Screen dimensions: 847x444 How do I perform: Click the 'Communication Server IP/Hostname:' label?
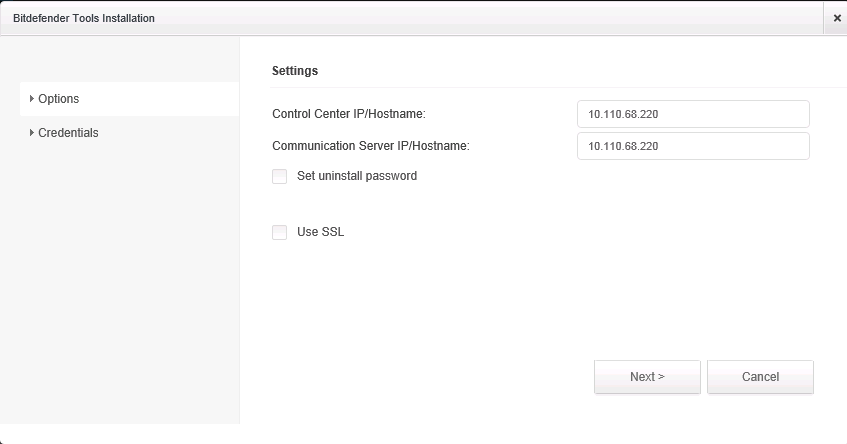click(371, 146)
